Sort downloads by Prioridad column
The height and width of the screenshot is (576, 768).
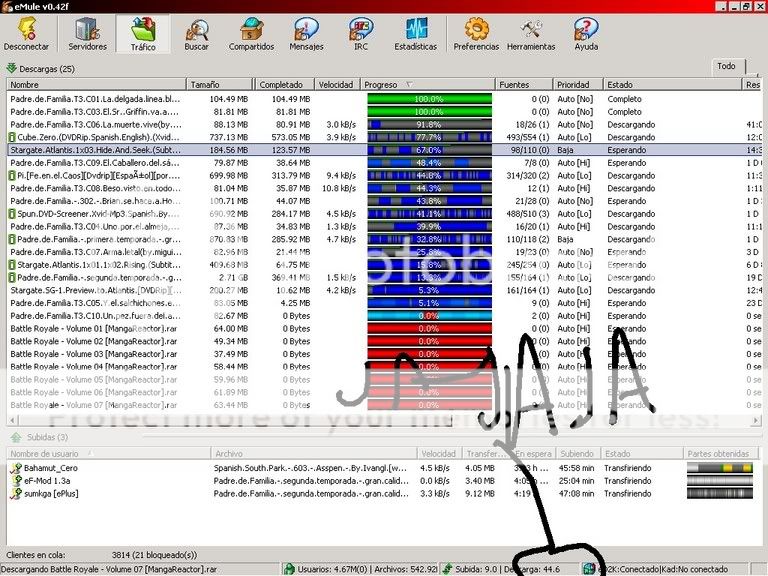tap(578, 84)
